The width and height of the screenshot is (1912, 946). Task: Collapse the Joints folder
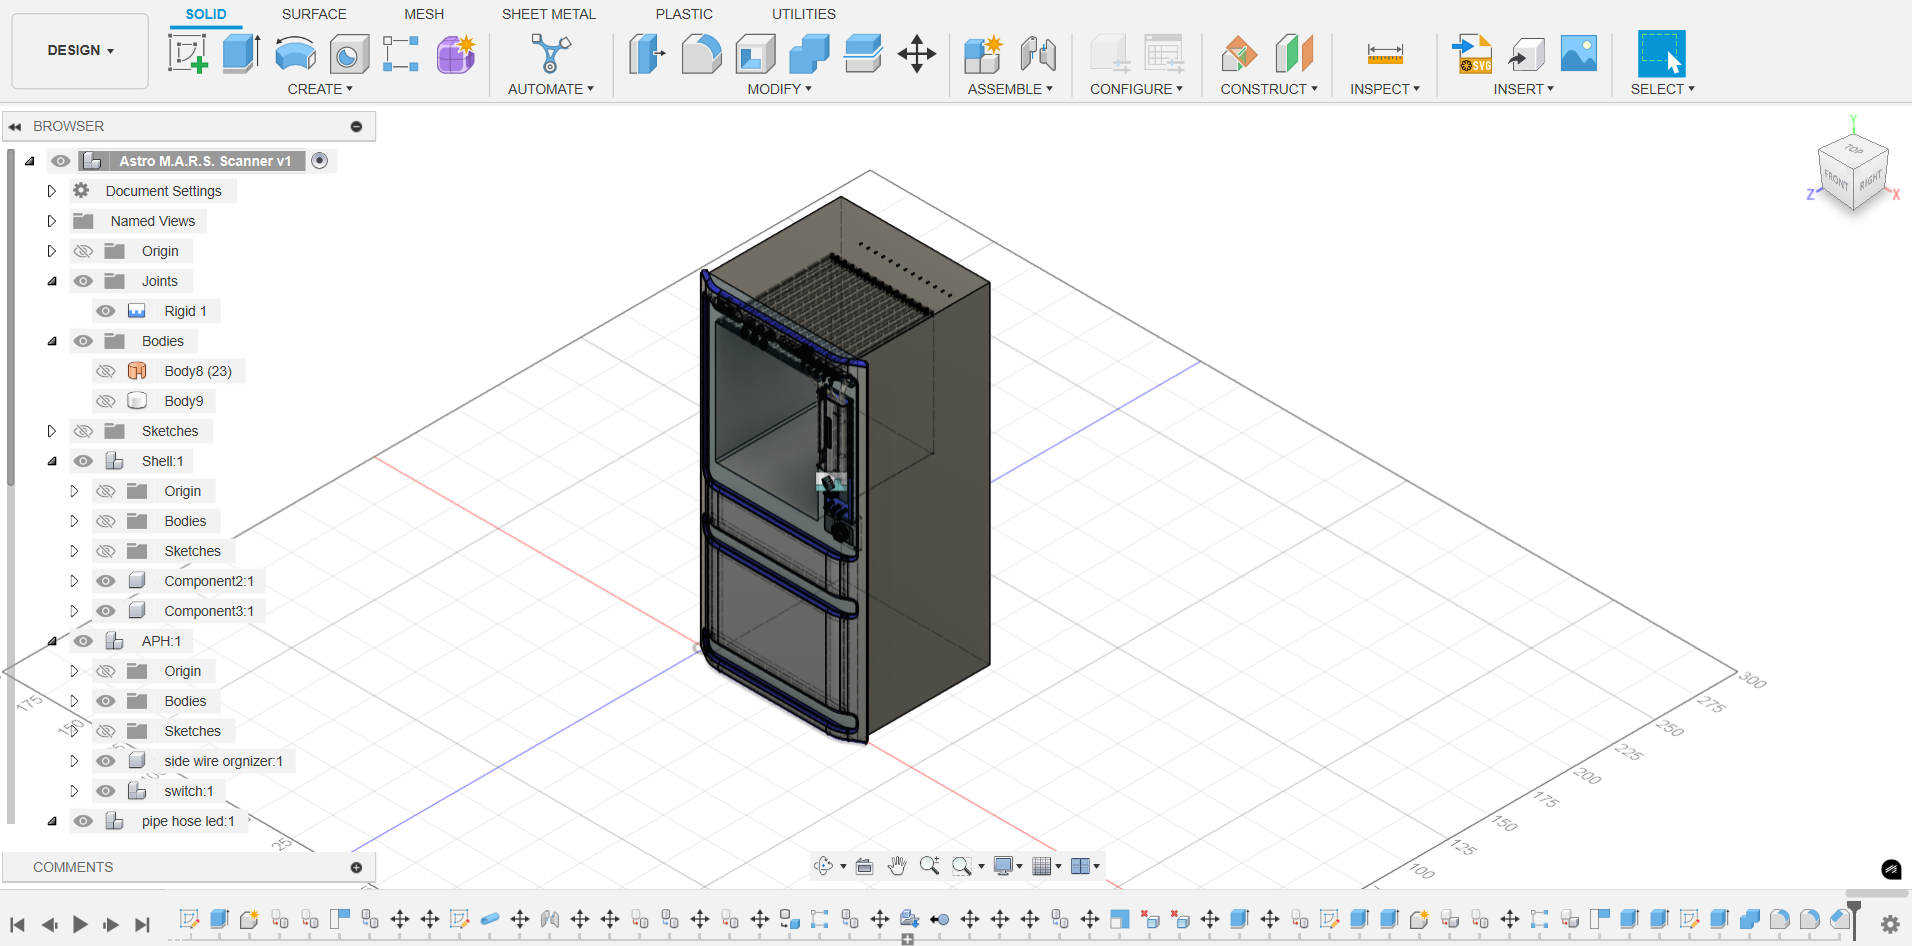(52, 281)
